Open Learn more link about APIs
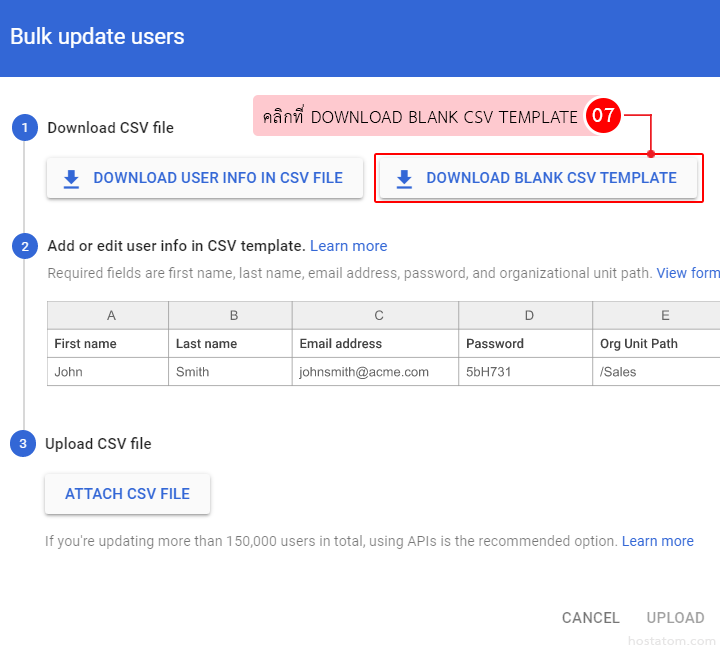The image size is (720, 651). [657, 541]
